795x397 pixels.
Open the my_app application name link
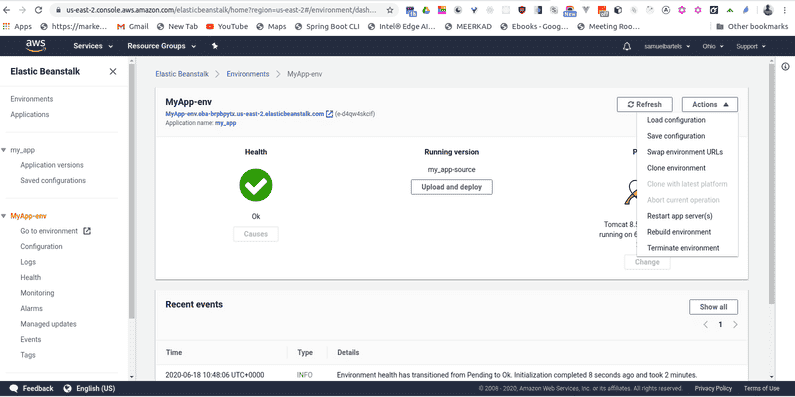click(225, 123)
